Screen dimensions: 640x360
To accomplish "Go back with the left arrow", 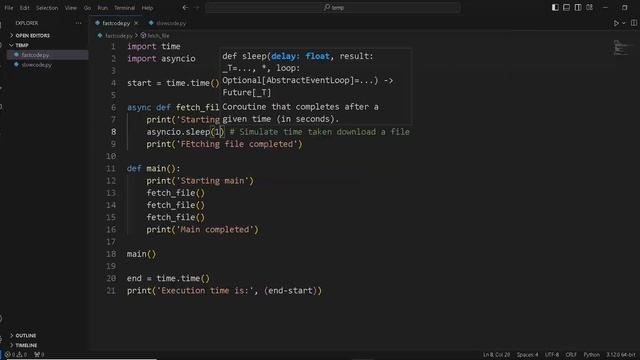I will (185, 8).
